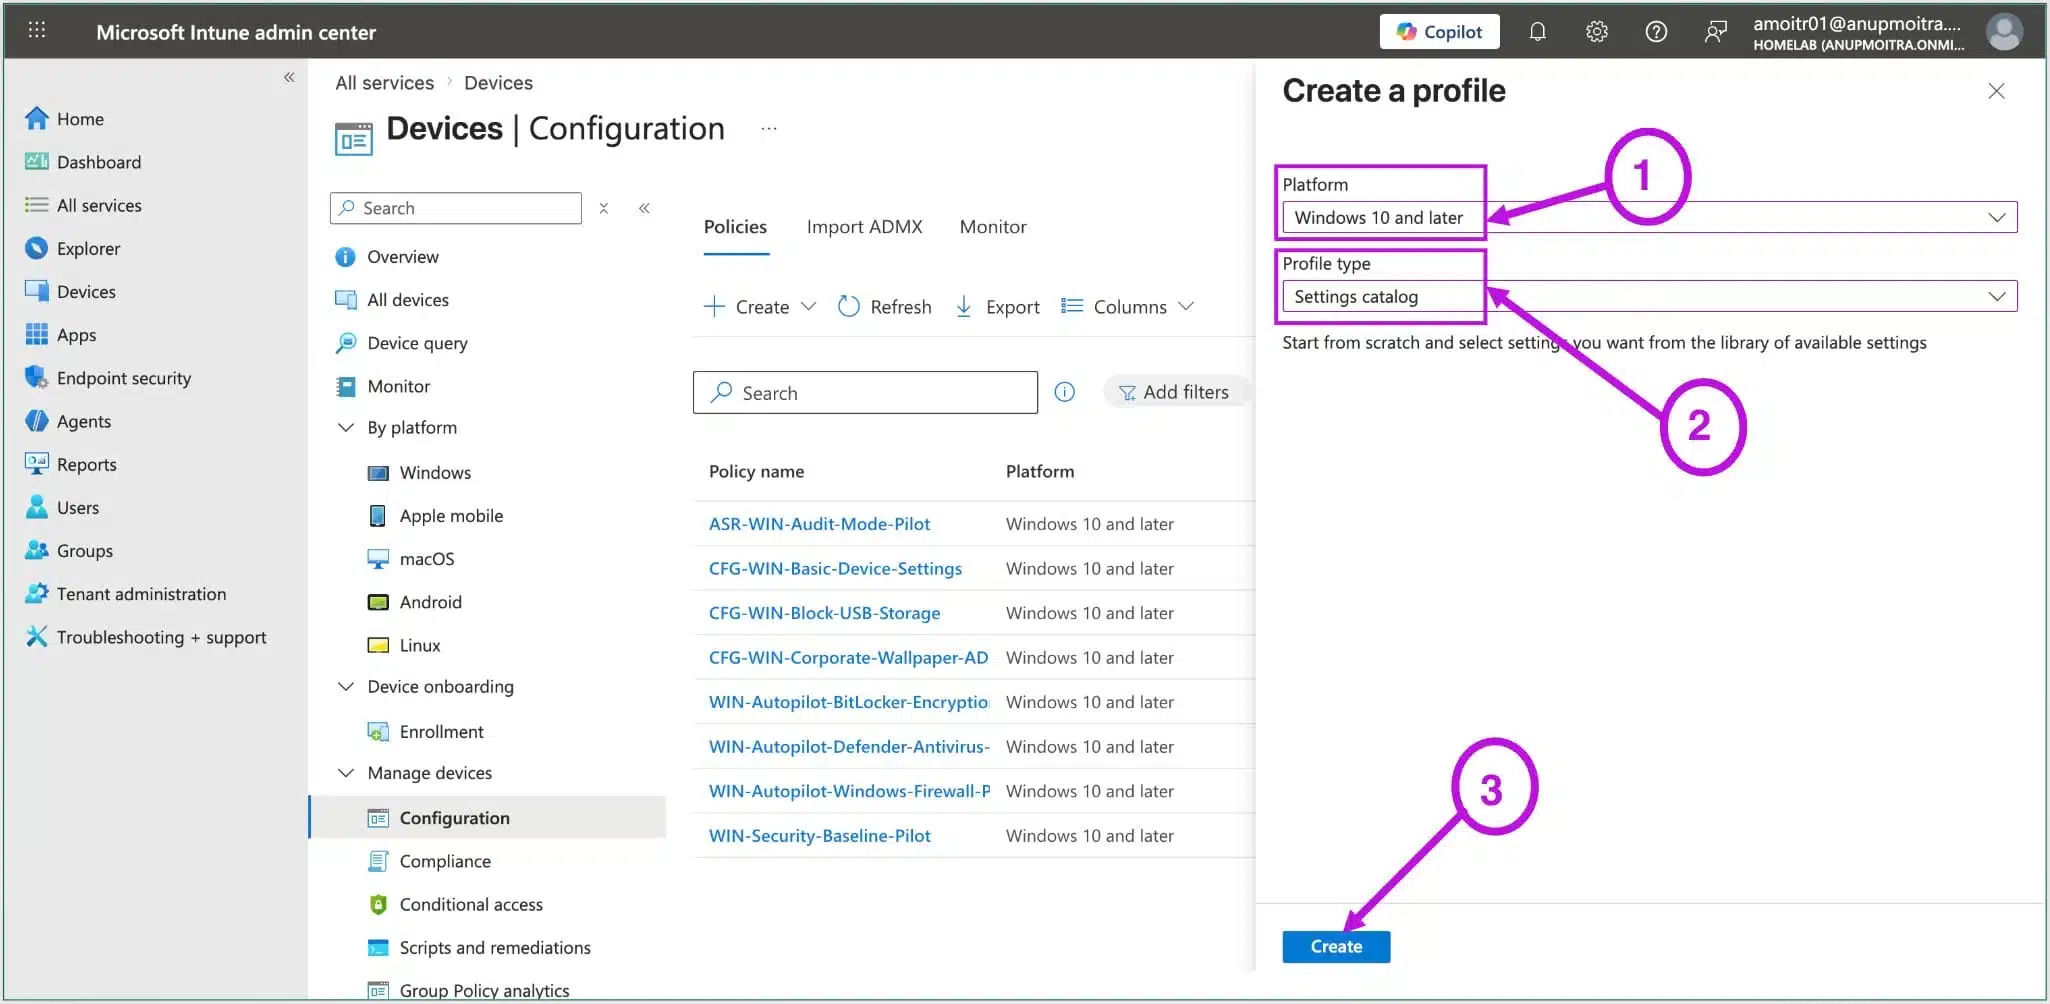The height and width of the screenshot is (1004, 2050).
Task: Open the notifications bell
Action: coord(1537,32)
